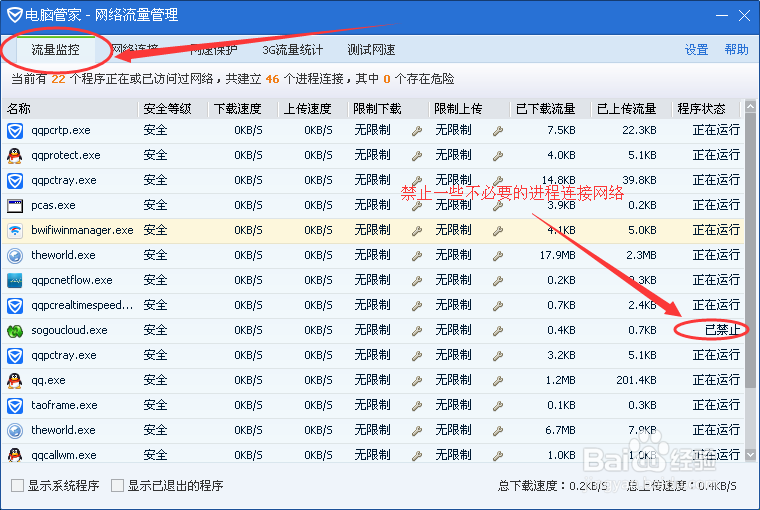
Task: Open the 3G流量统计 tab
Action: (x=292, y=50)
